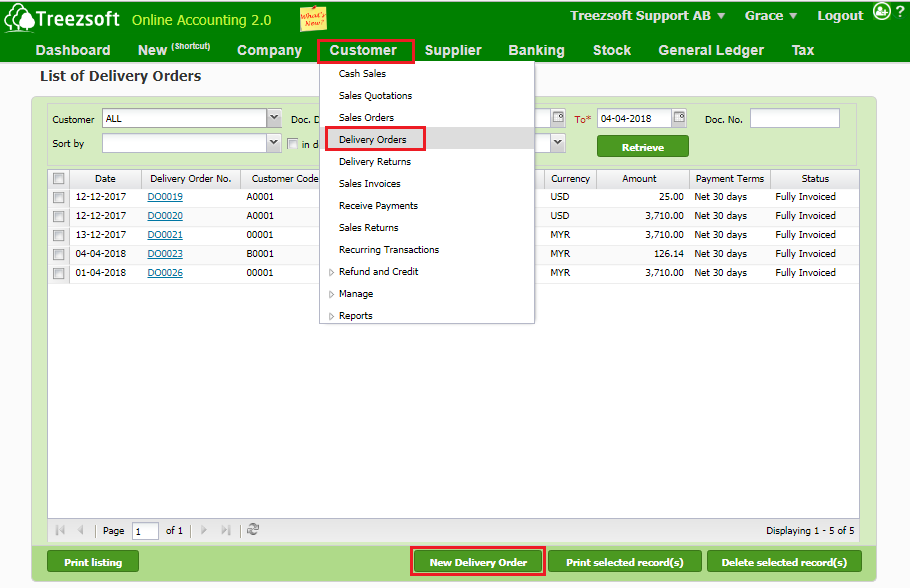Go to the previous page of results
Screen dimensions: 910x588
click(81, 530)
